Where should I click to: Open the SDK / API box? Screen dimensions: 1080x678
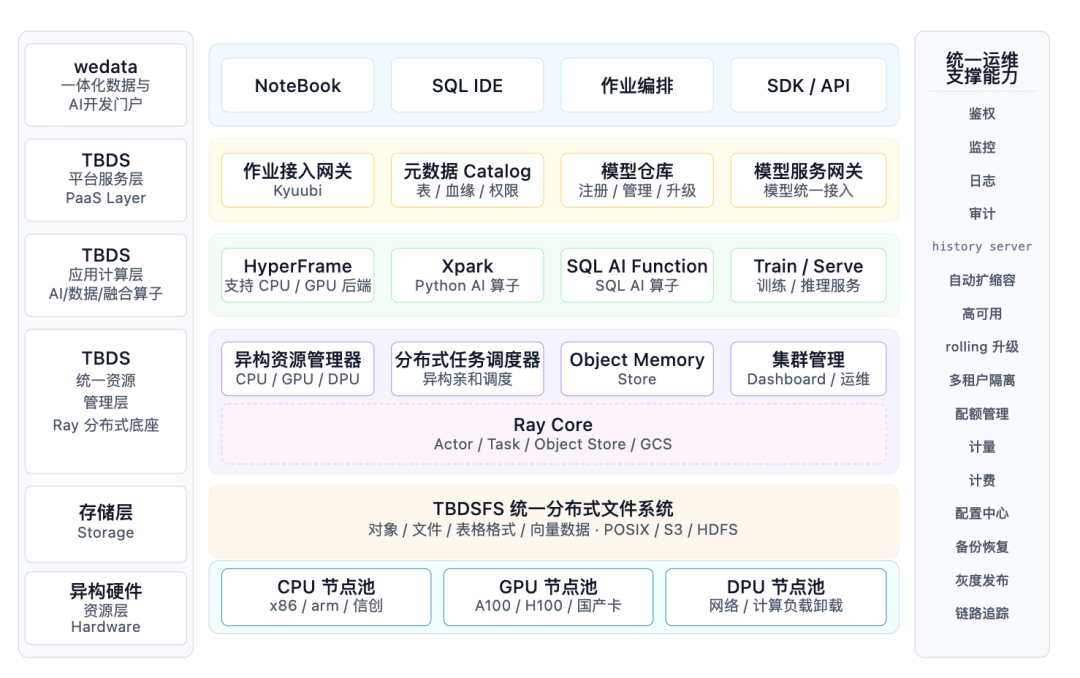[808, 85]
